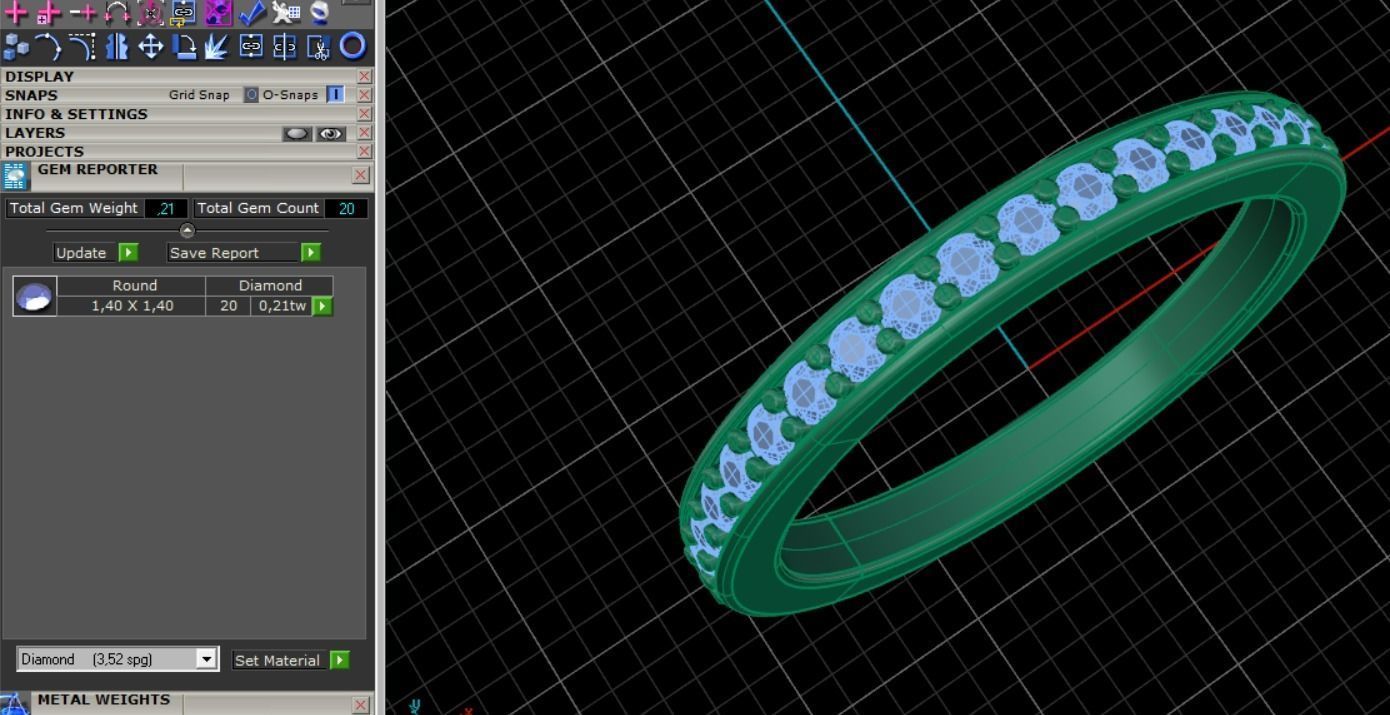Close the INFO & SETTINGS panel
1390x715 pixels.
click(364, 114)
